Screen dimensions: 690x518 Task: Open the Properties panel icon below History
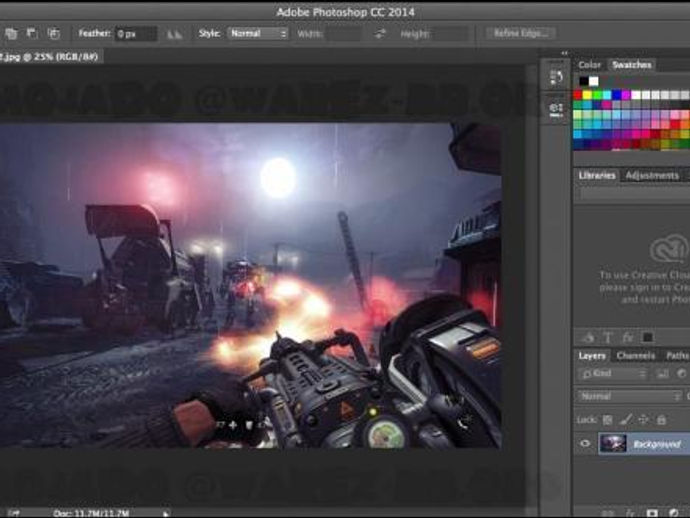pyautogui.click(x=556, y=109)
